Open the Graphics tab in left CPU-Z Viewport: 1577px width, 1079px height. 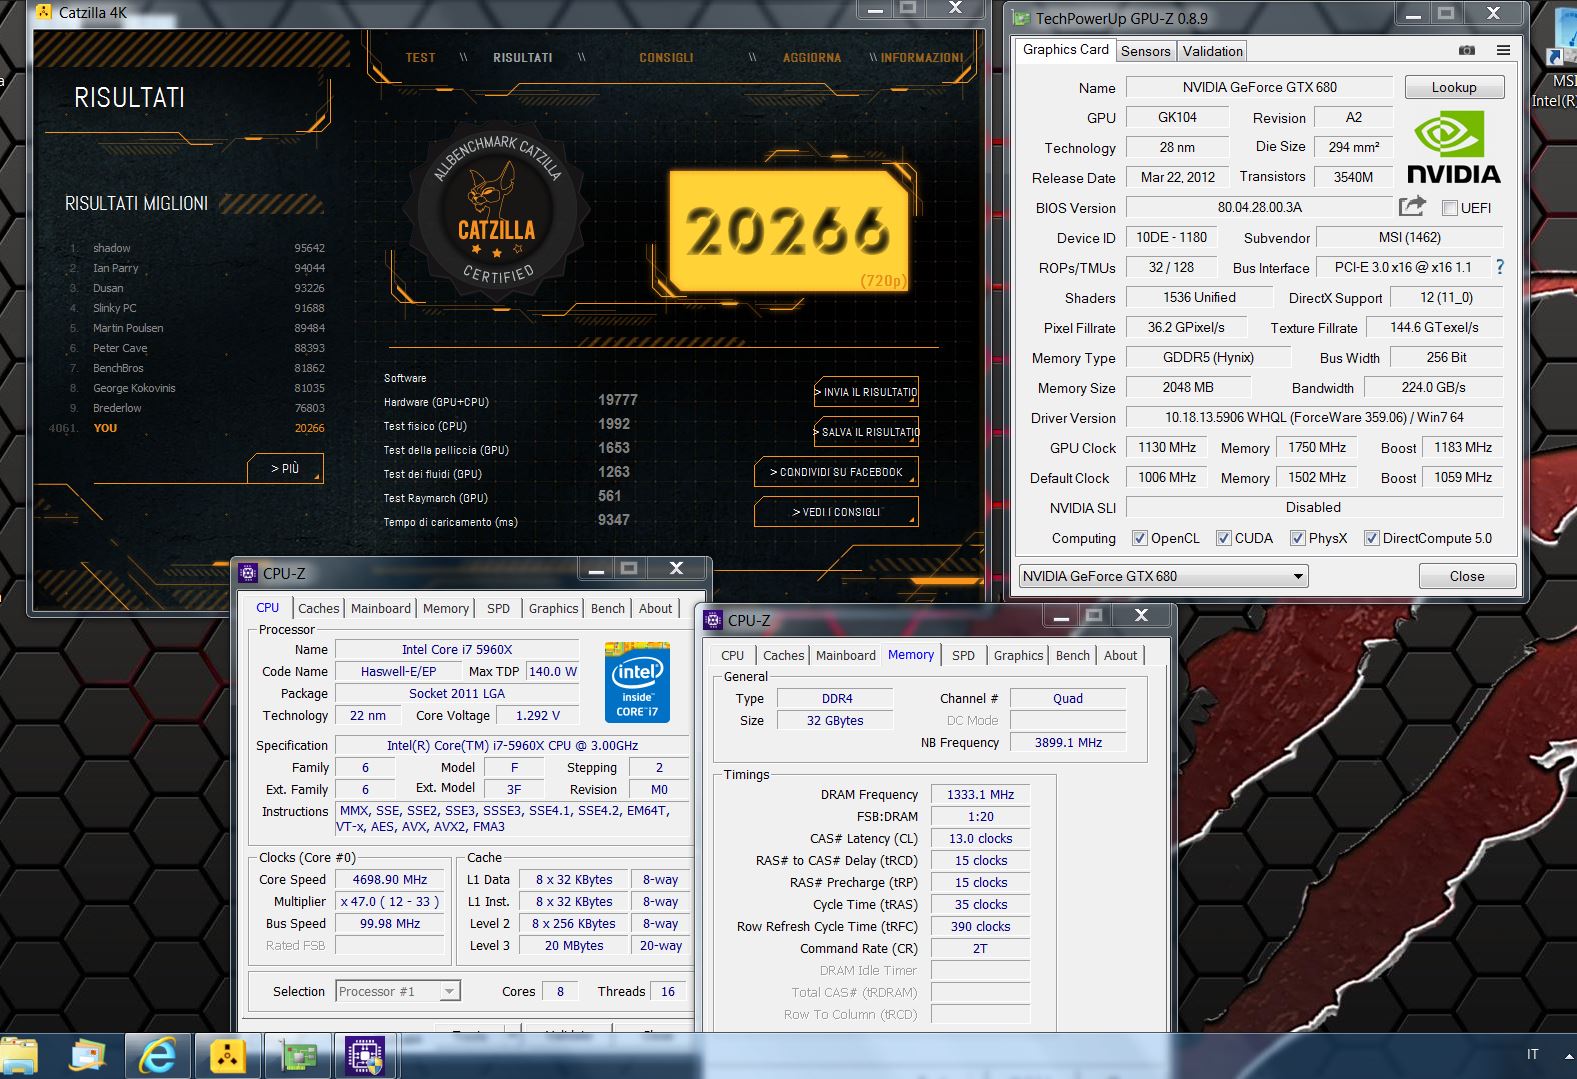click(553, 608)
